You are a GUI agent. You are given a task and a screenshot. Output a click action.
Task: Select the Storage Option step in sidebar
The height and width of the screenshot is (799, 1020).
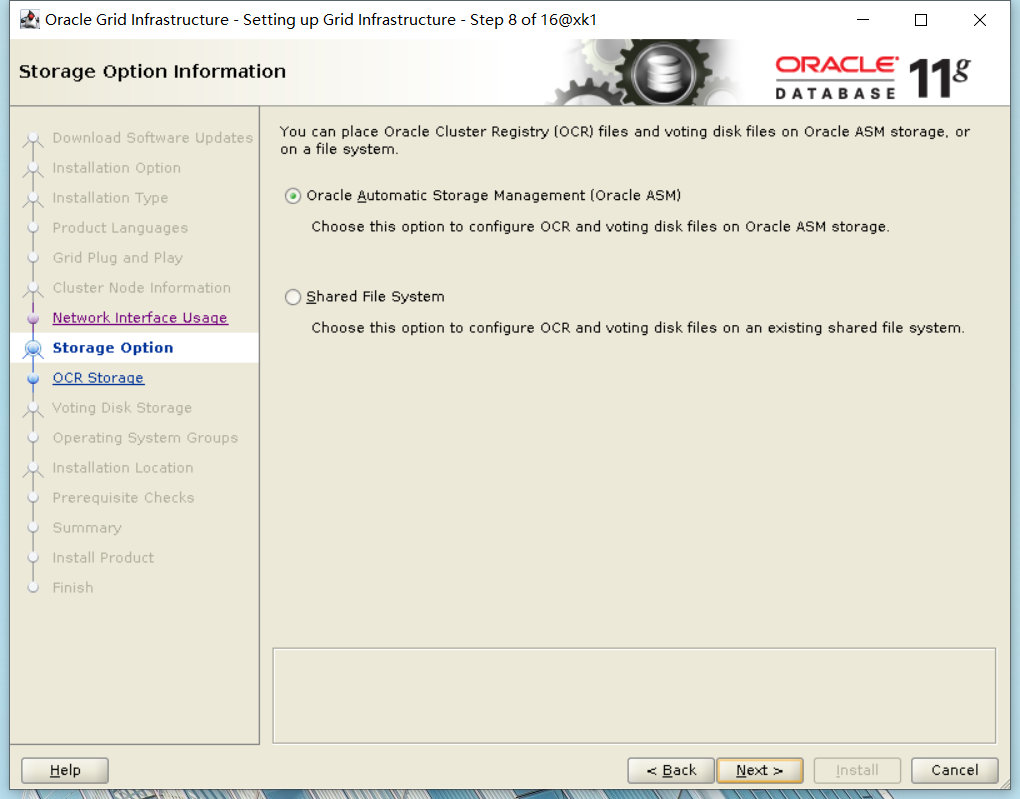click(113, 348)
